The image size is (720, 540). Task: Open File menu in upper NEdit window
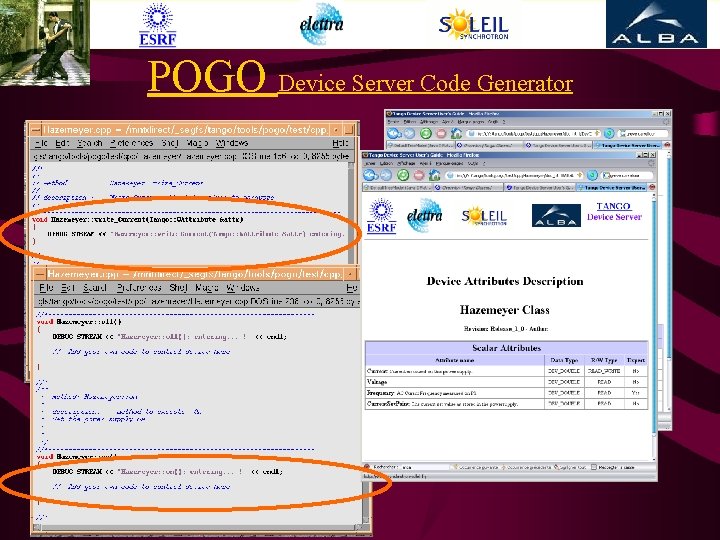pos(41,143)
